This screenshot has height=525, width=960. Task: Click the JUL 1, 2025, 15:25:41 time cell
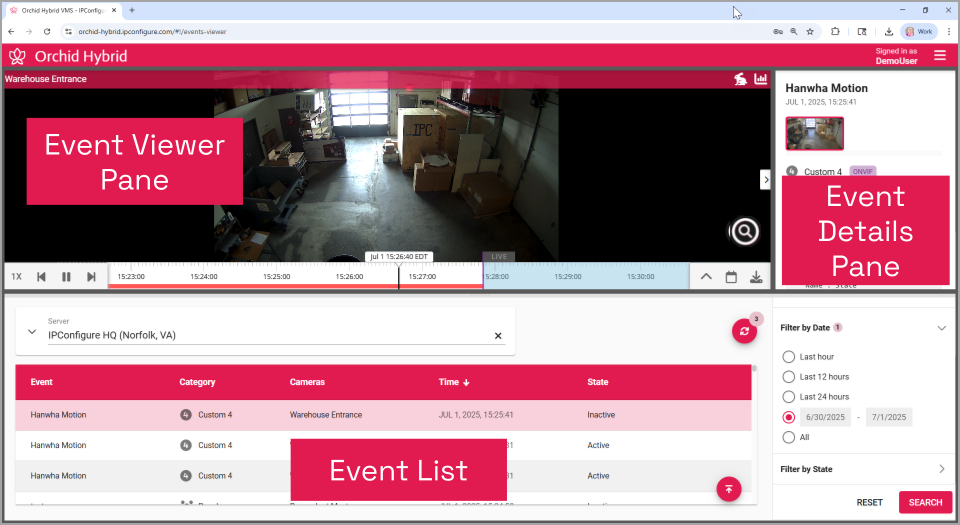click(x=476, y=415)
